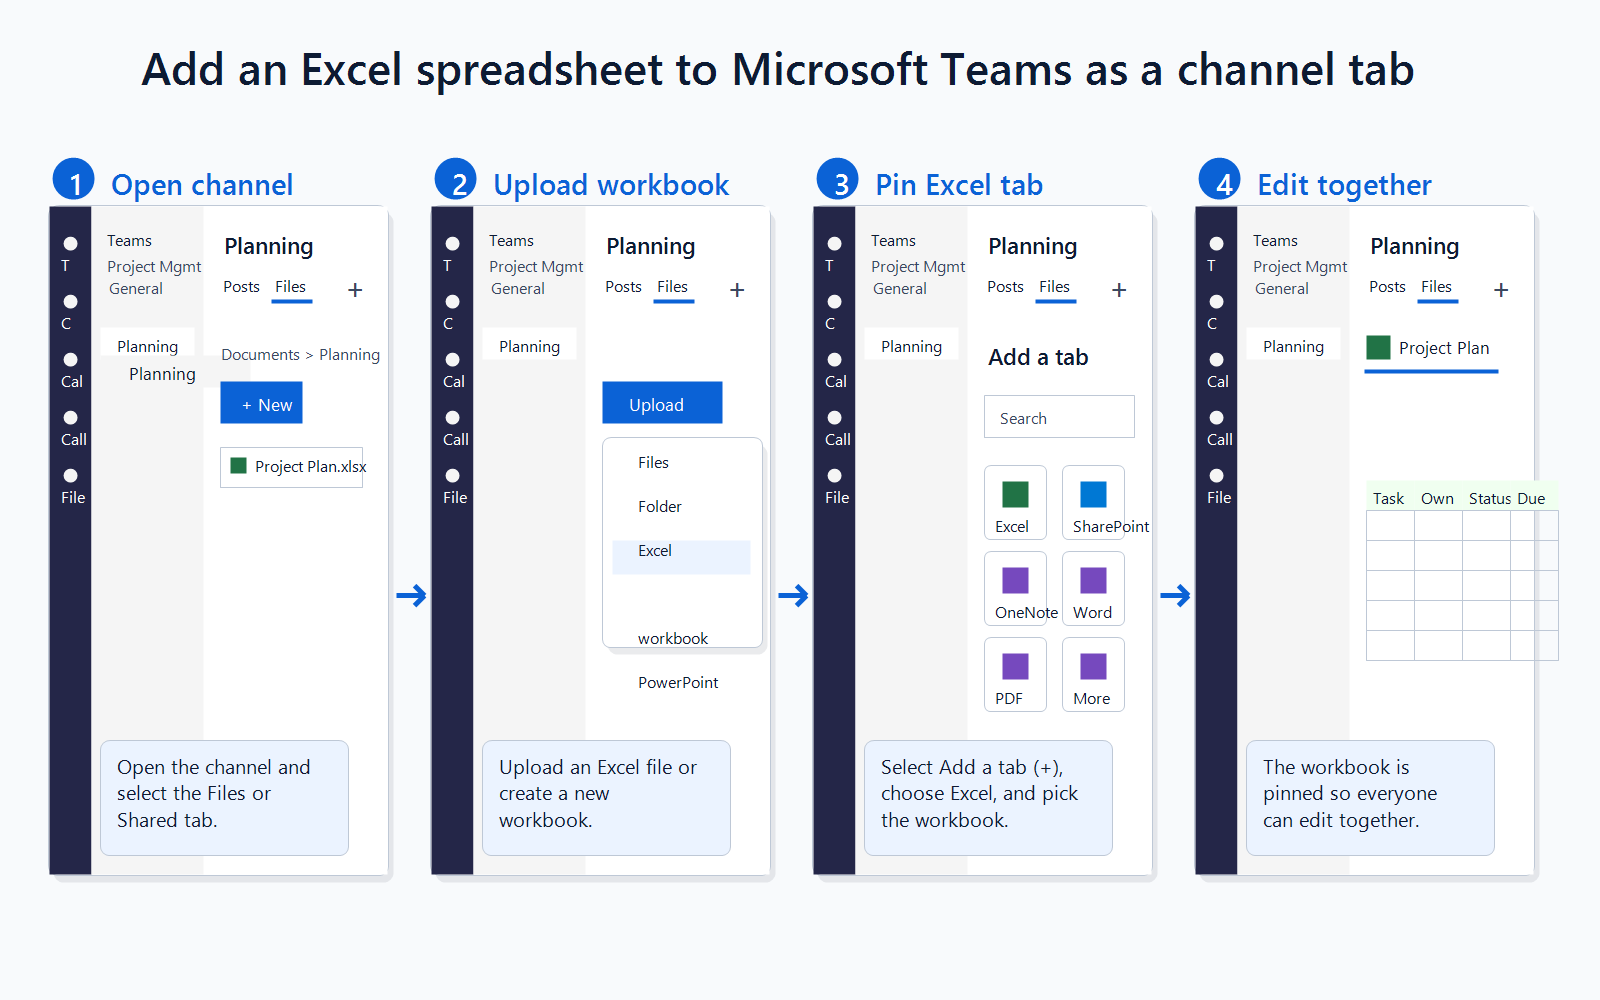Image resolution: width=1600 pixels, height=1000 pixels.
Task: Select Project Mgmt team in Upload workbook panel
Action: (536, 267)
